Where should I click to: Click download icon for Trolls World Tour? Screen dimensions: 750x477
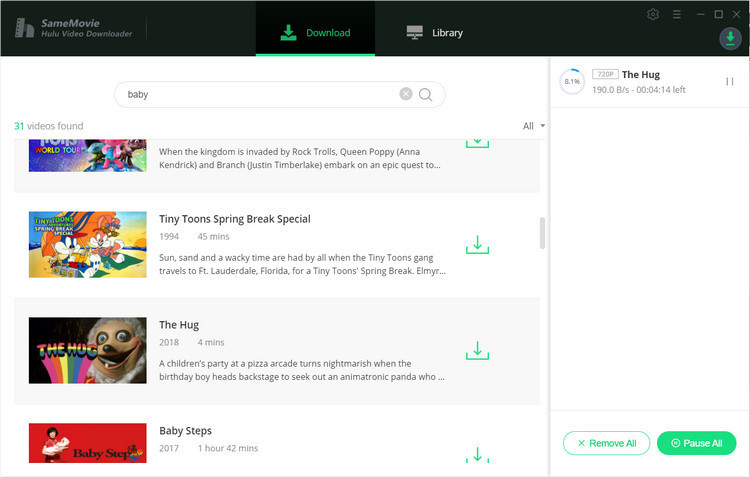[477, 143]
